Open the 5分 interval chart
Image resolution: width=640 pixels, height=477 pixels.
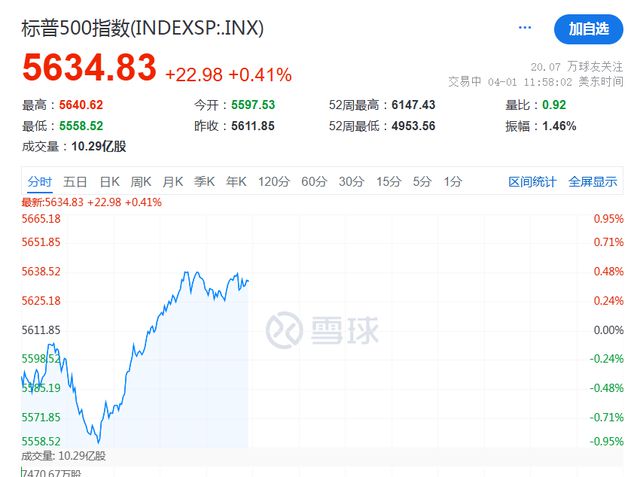coord(422,182)
